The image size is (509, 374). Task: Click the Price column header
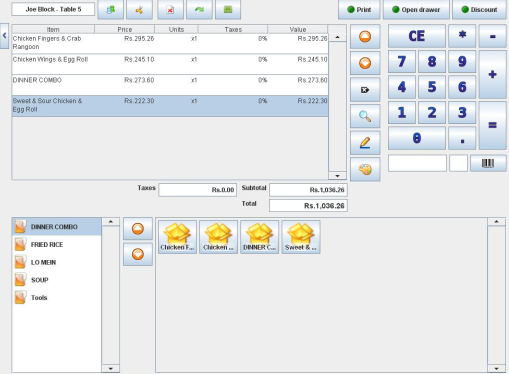click(125, 29)
